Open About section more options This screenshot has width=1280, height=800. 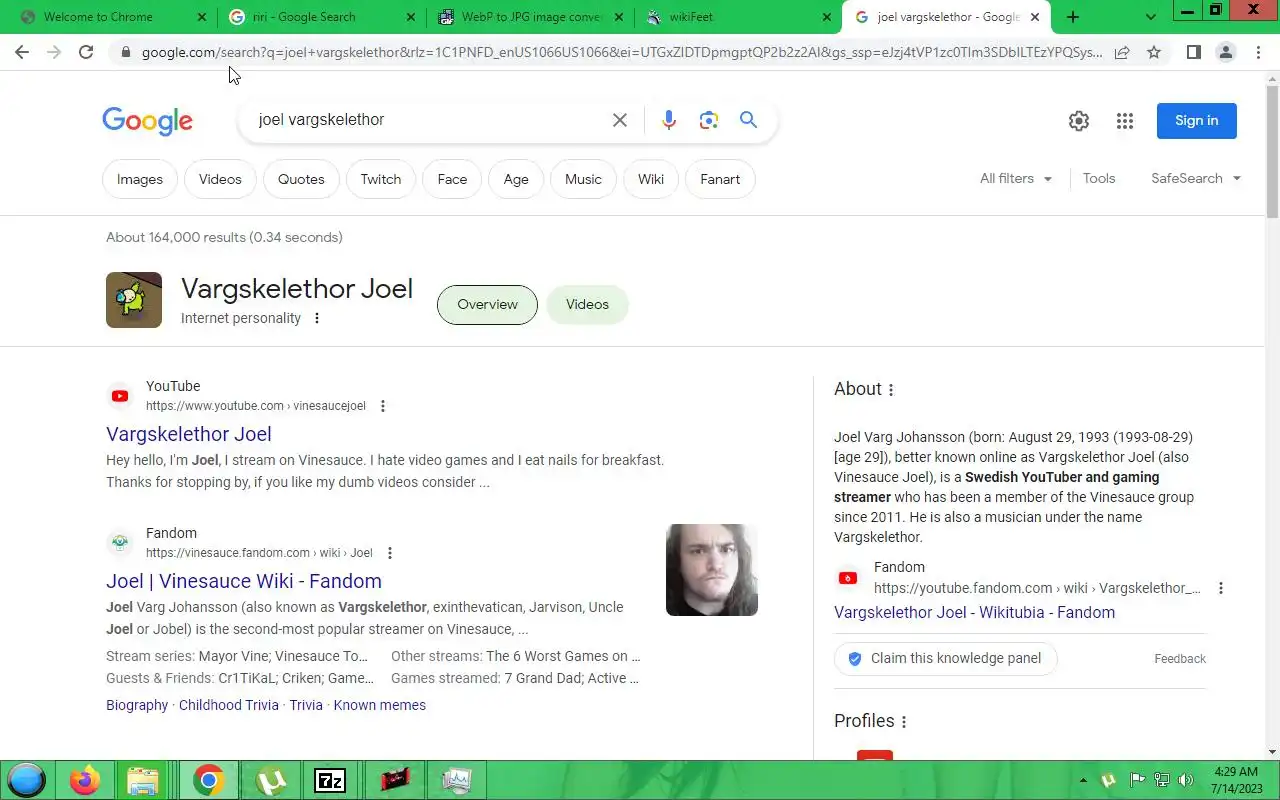pos(891,390)
